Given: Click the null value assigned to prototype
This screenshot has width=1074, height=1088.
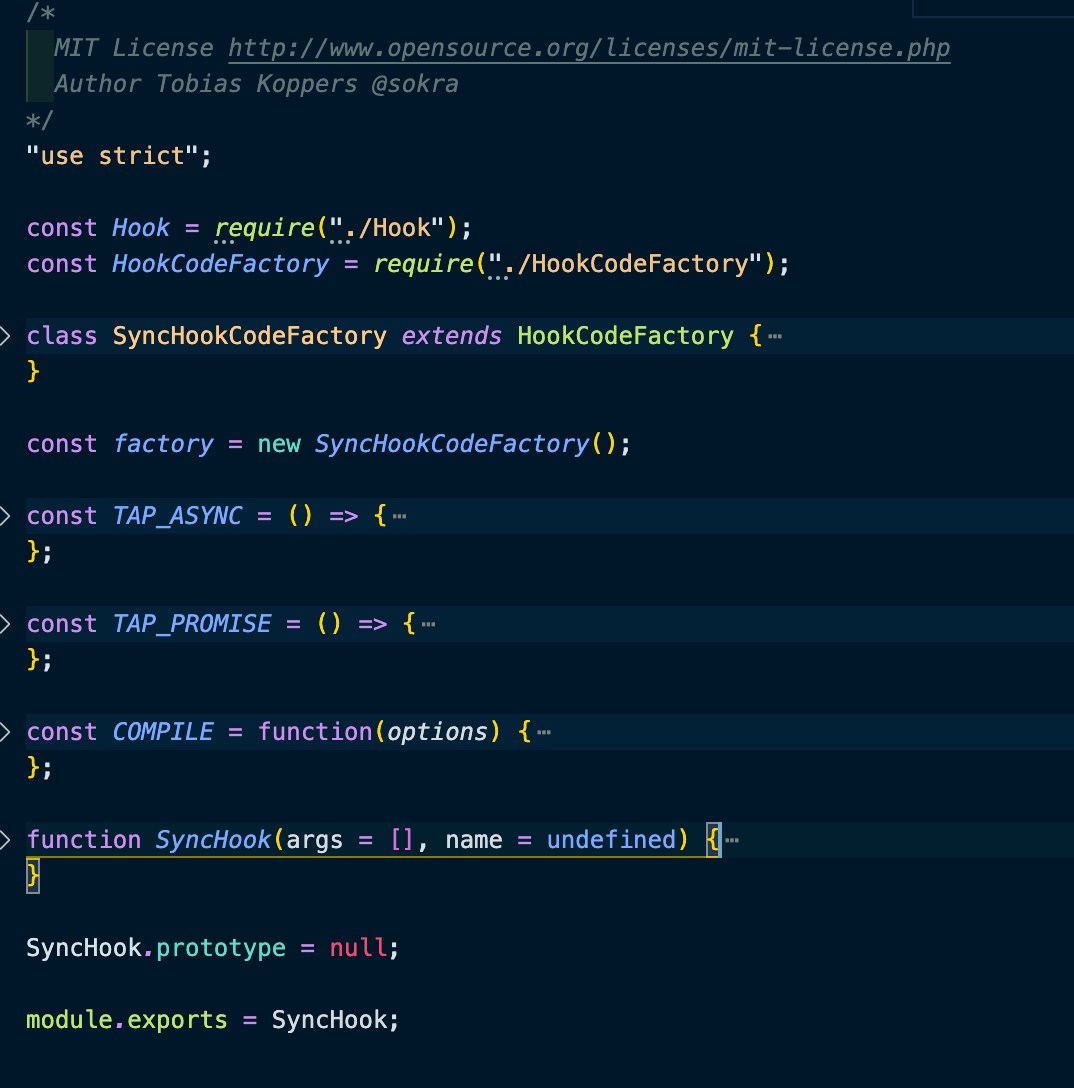Looking at the screenshot, I should [x=358, y=948].
